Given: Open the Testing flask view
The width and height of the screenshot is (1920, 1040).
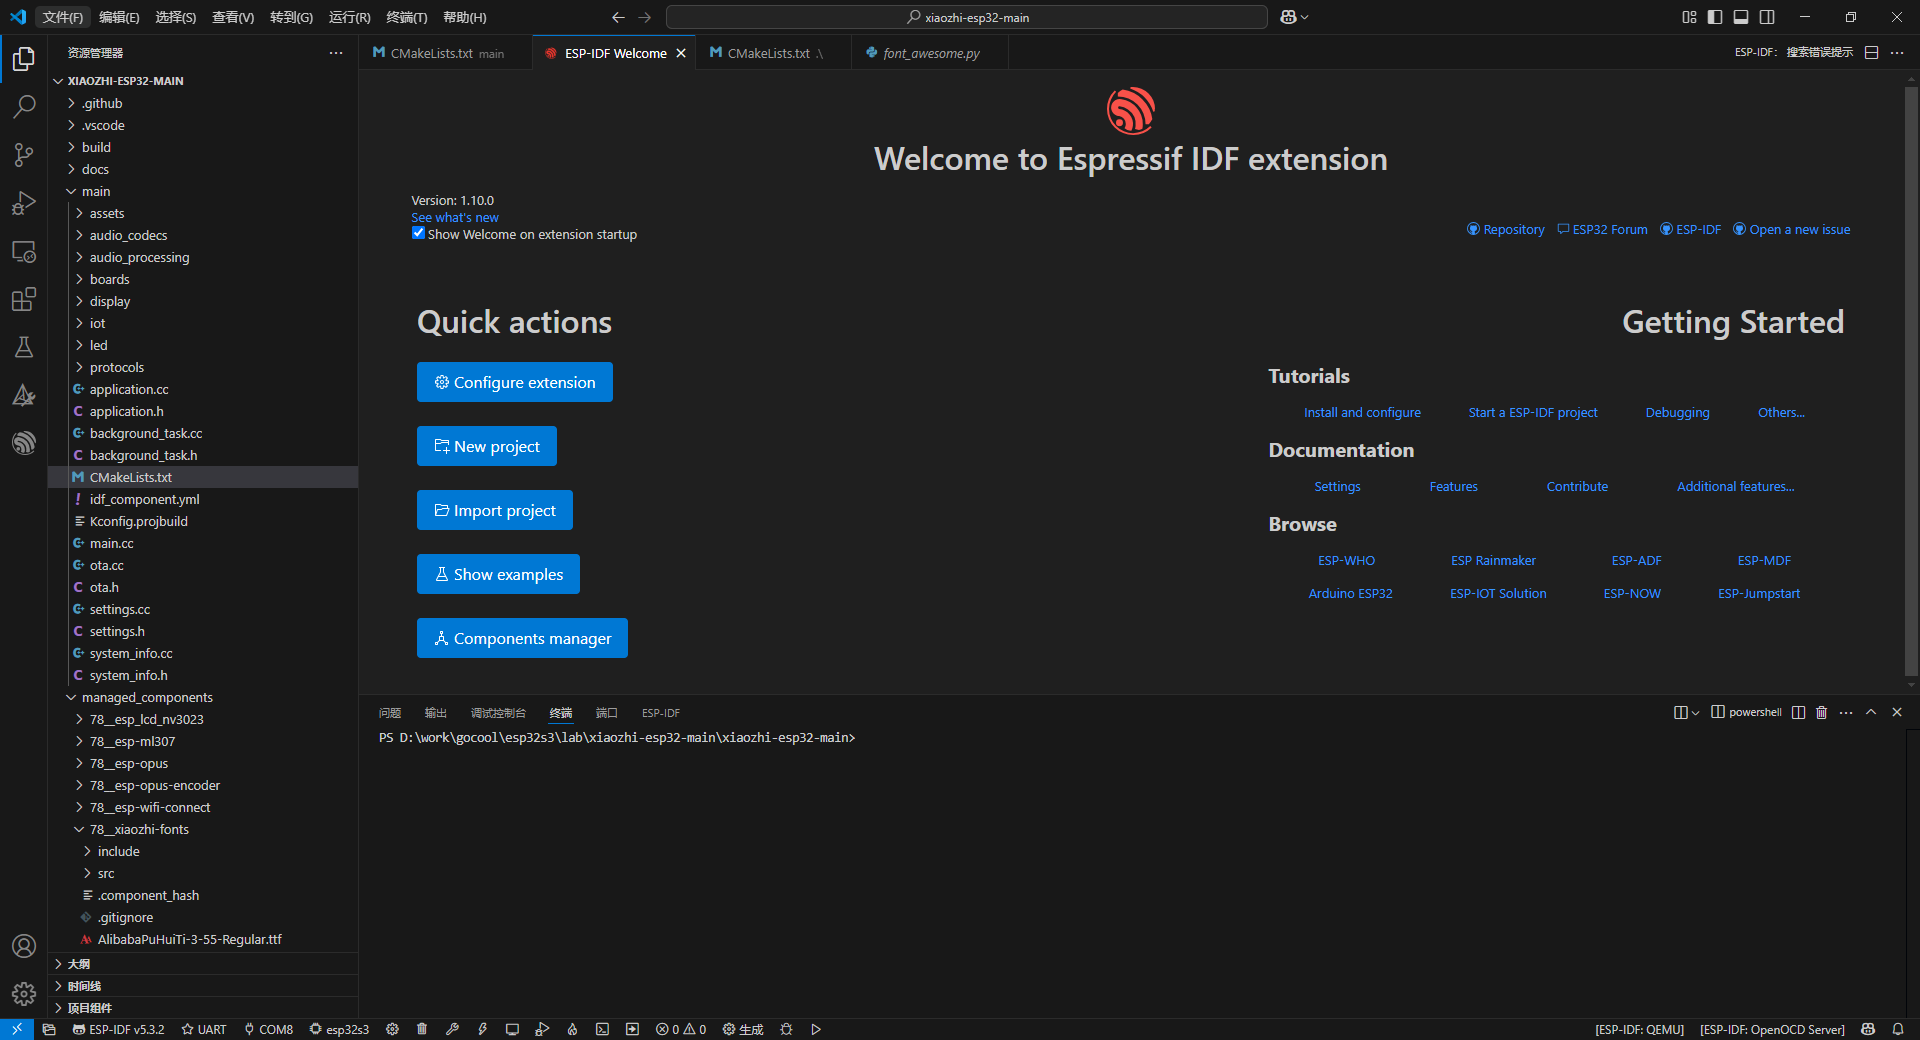Looking at the screenshot, I should click(x=24, y=347).
